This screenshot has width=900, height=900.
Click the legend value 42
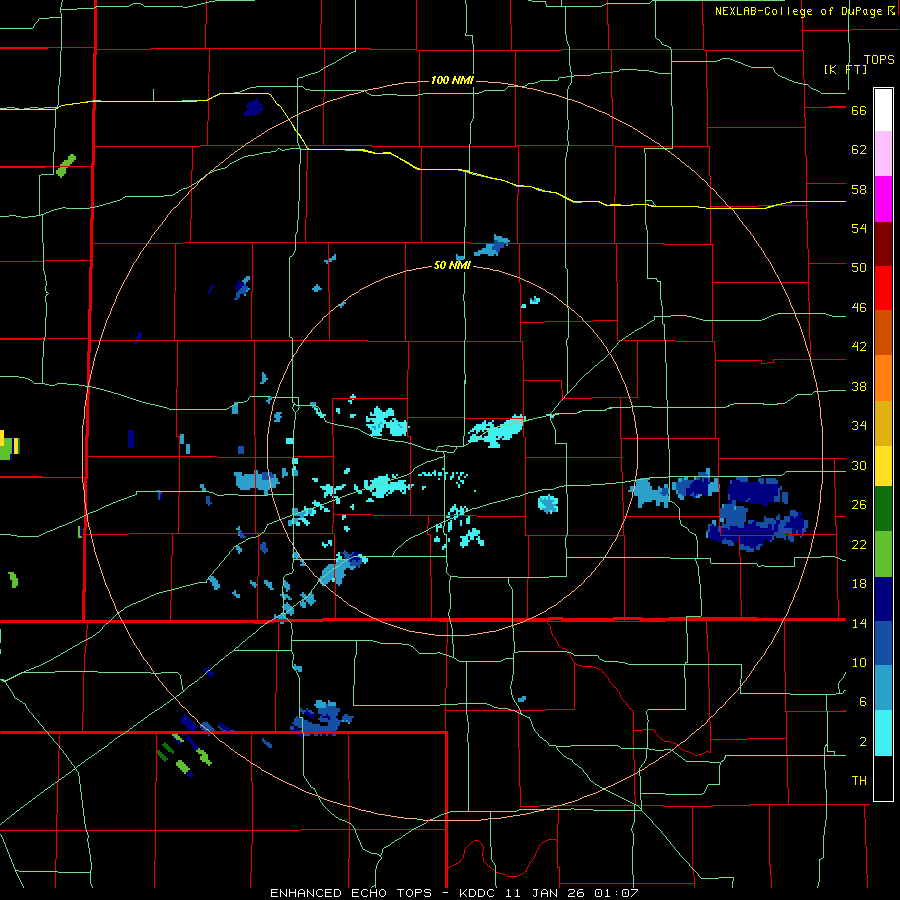point(859,347)
